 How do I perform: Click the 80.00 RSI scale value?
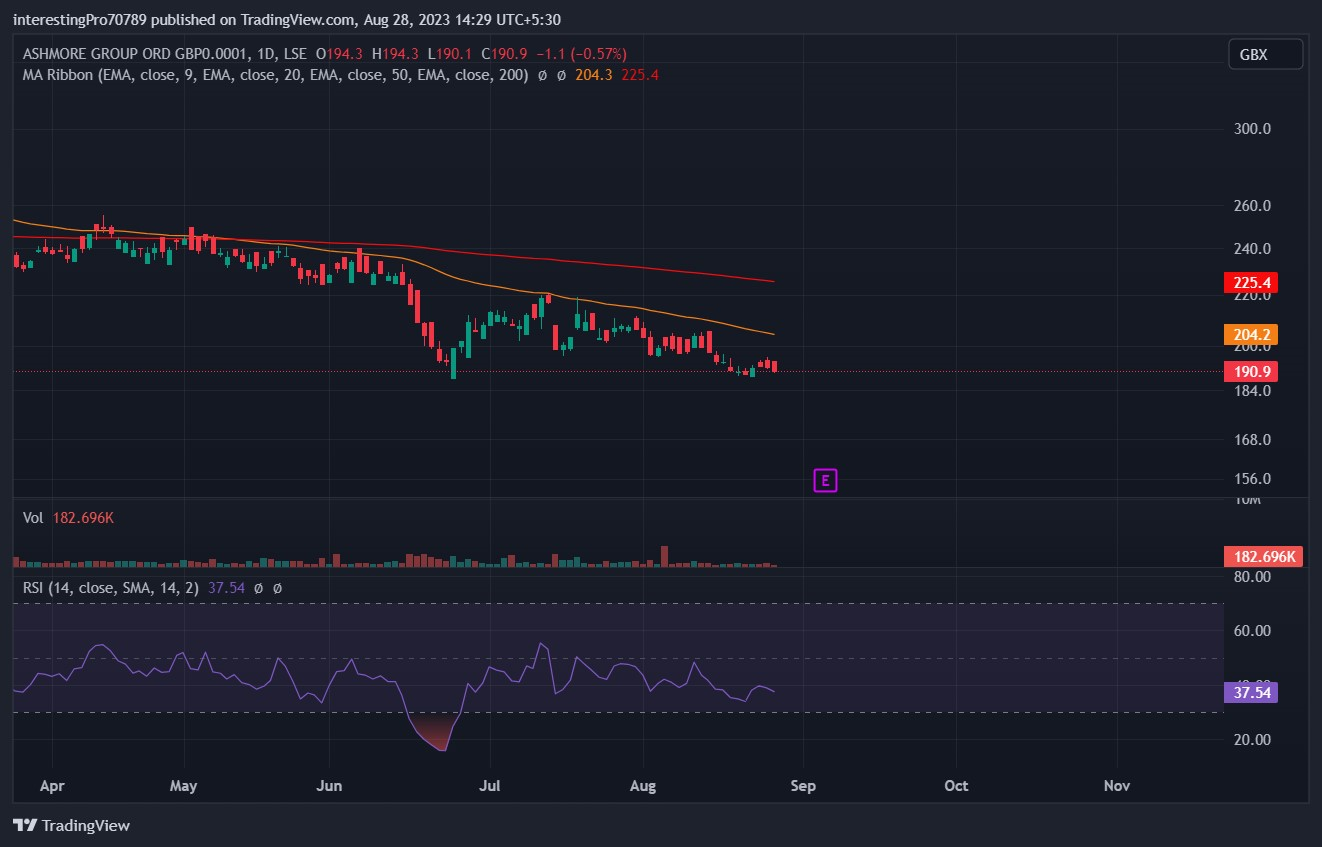point(1252,577)
